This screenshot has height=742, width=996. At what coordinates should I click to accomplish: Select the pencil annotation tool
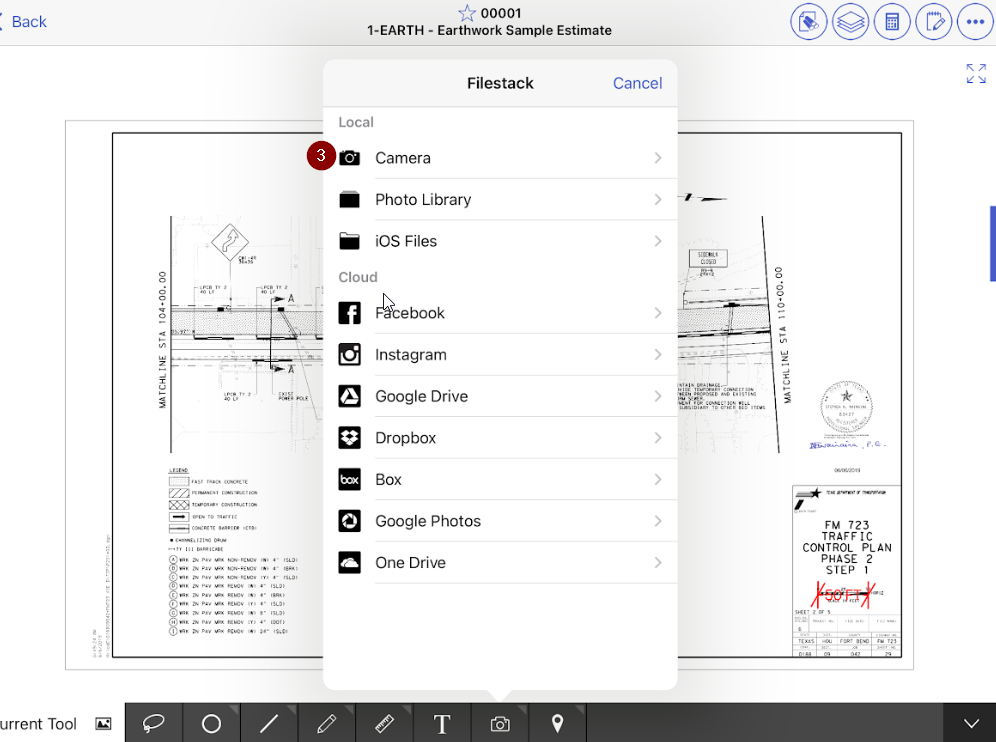(326, 722)
